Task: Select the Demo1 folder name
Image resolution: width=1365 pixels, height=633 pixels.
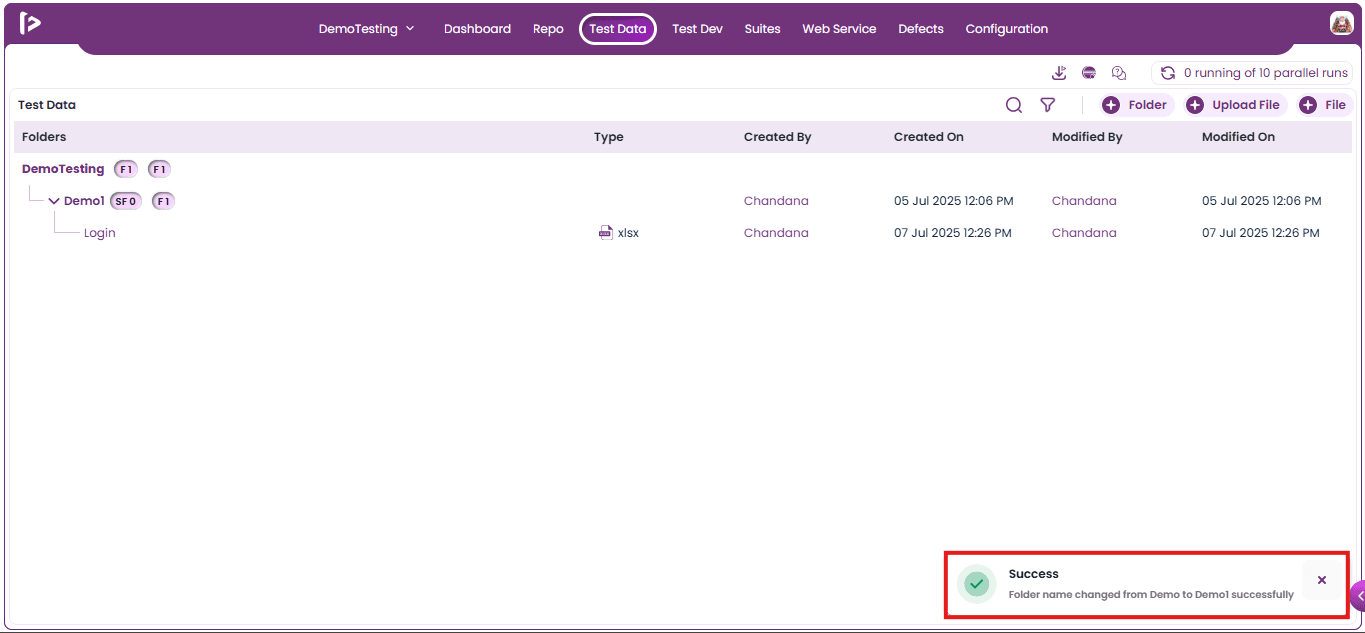Action: (x=84, y=201)
